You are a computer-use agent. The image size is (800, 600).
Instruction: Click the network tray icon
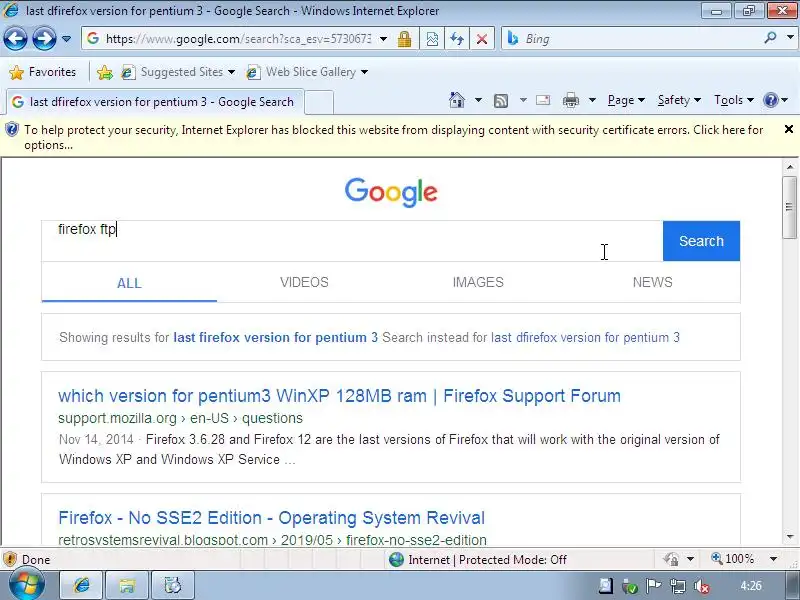(678, 587)
